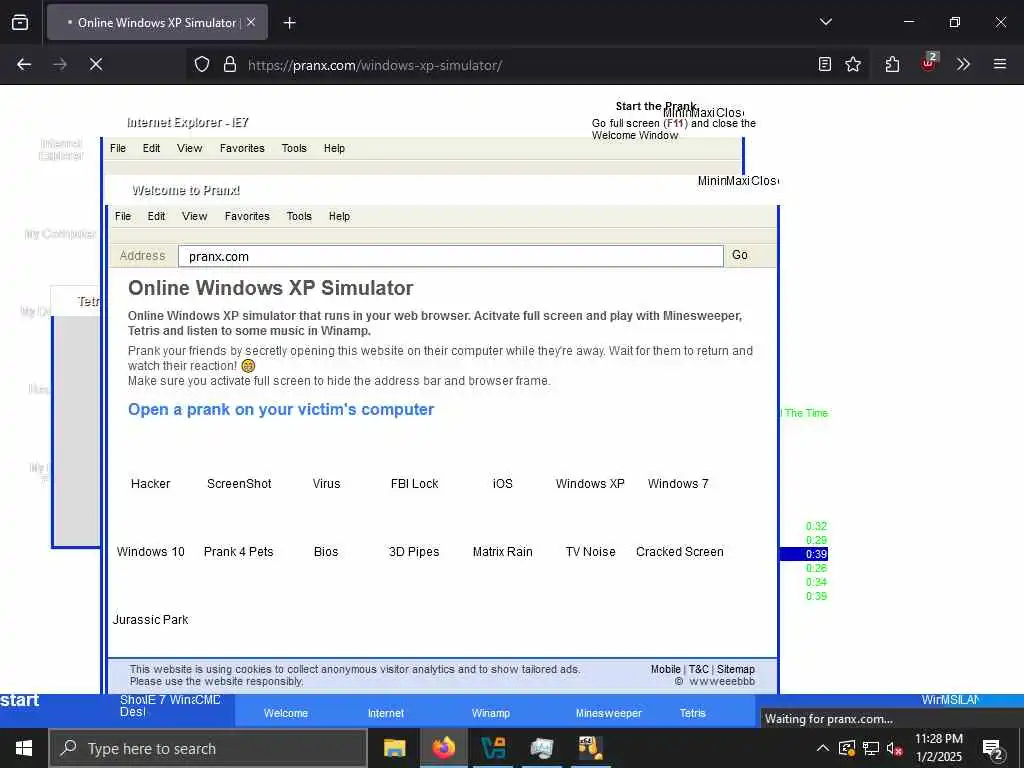1024x768 pixels.
Task: View the site security padlock info
Action: (x=229, y=64)
